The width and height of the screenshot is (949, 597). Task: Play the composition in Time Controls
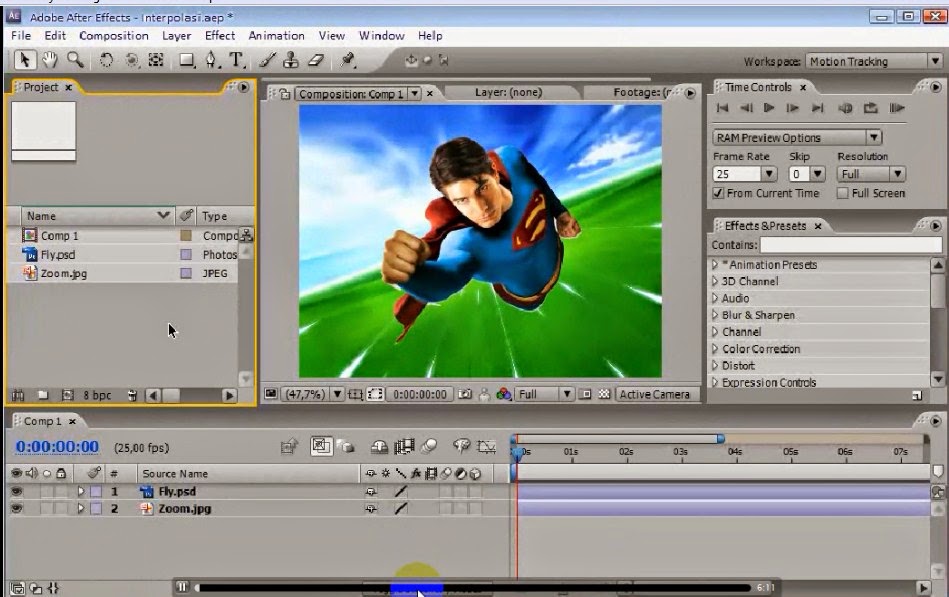pos(769,108)
